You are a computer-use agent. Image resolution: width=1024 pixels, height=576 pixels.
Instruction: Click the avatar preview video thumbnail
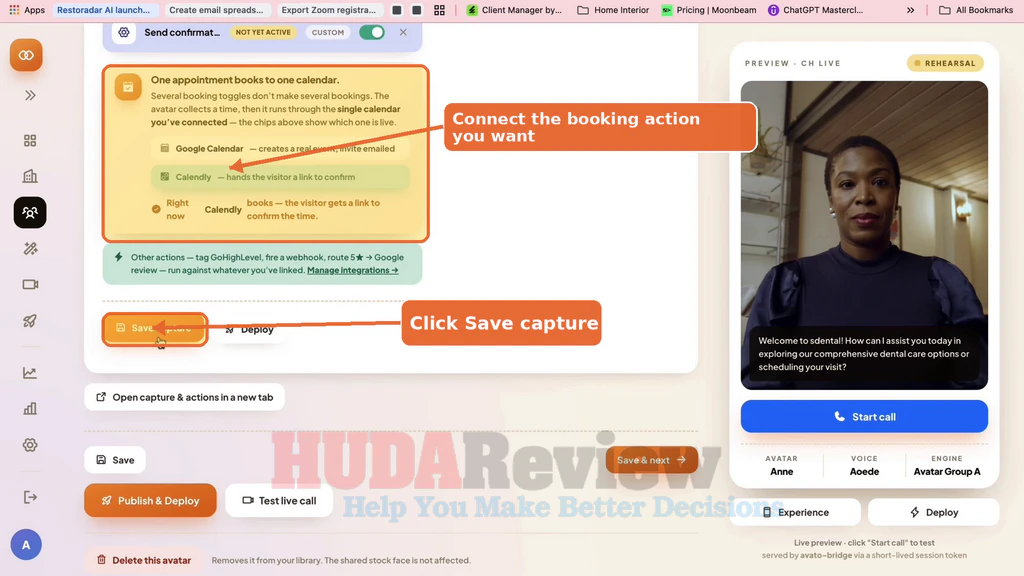[864, 235]
